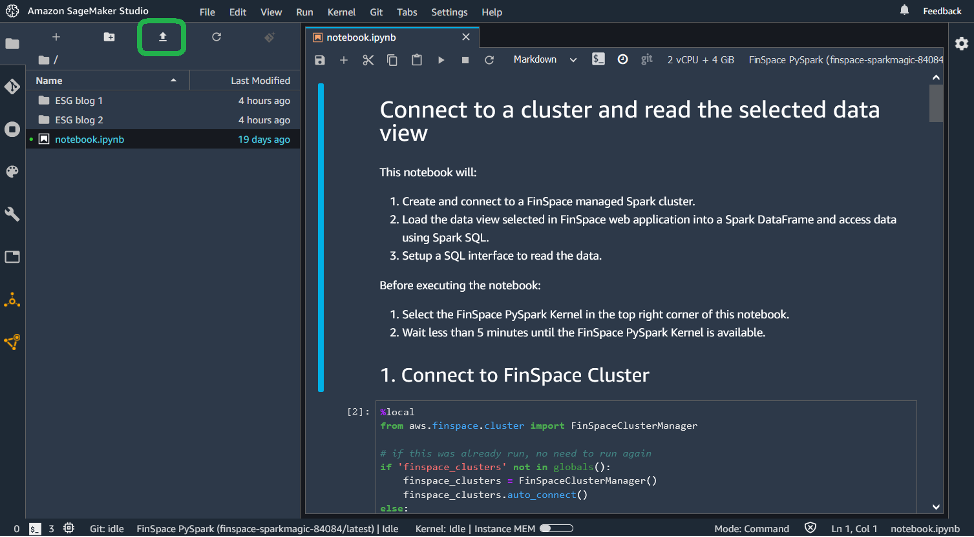Refresh the file list
The image size is (974, 537).
coord(216,37)
